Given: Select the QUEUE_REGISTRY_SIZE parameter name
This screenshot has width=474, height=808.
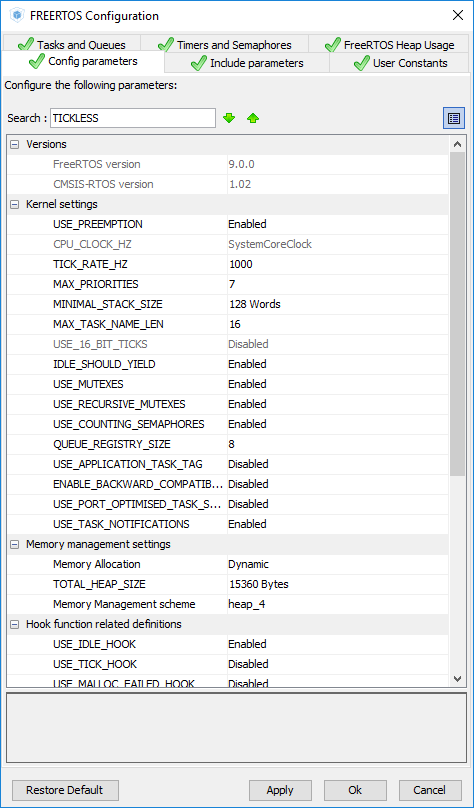Looking at the screenshot, I should pyautogui.click(x=112, y=444).
